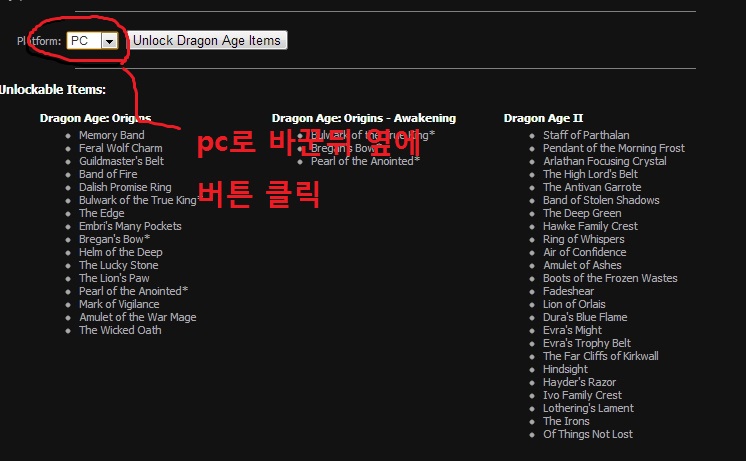Select 'Ivo Family Crest' item
This screenshot has height=461, width=746.
pos(582,395)
